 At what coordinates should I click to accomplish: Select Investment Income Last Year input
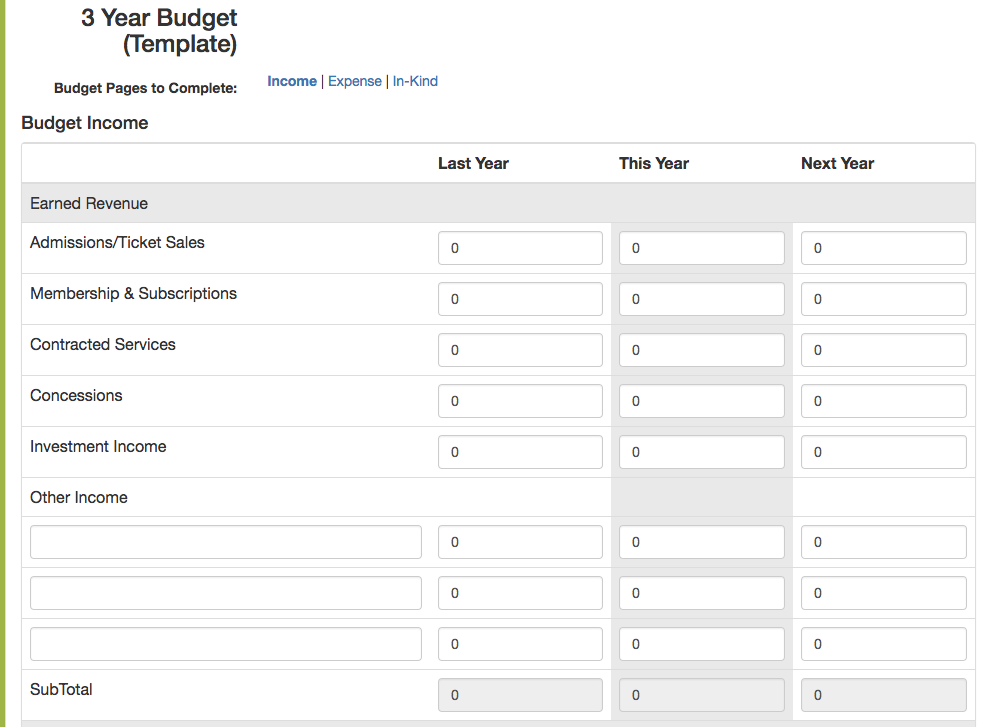520,452
